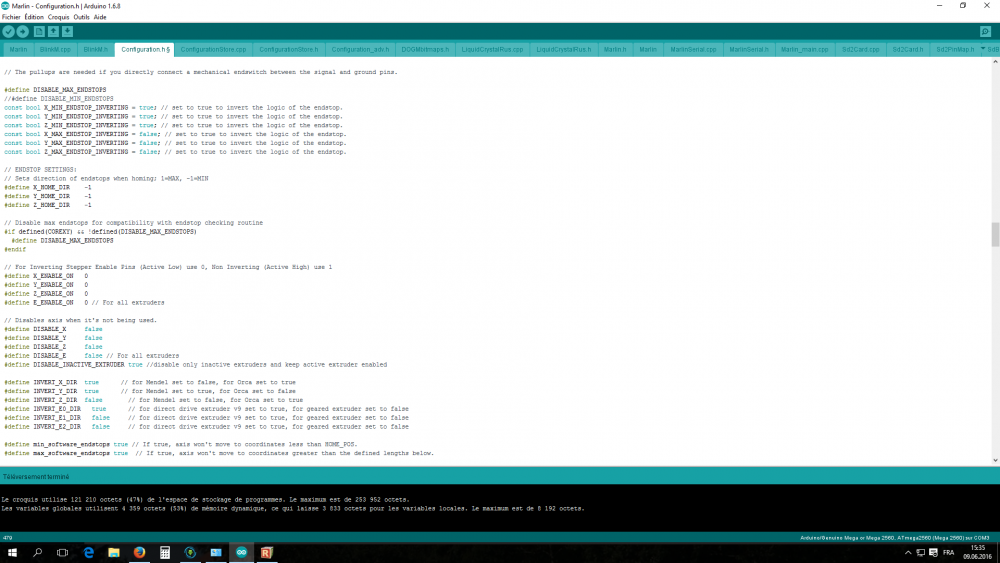Viewport: 1000px width, 563px height.
Task: Click the 'Le croquis utilise 121 210 octets' console line
Action: (205, 500)
